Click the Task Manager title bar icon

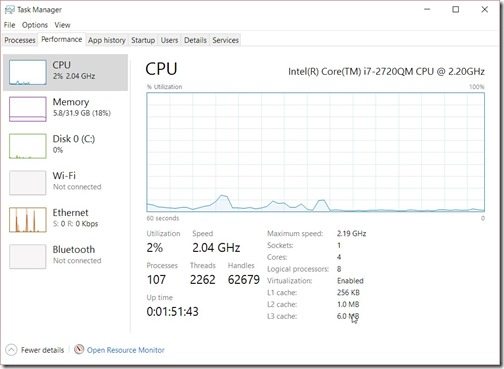coord(10,10)
